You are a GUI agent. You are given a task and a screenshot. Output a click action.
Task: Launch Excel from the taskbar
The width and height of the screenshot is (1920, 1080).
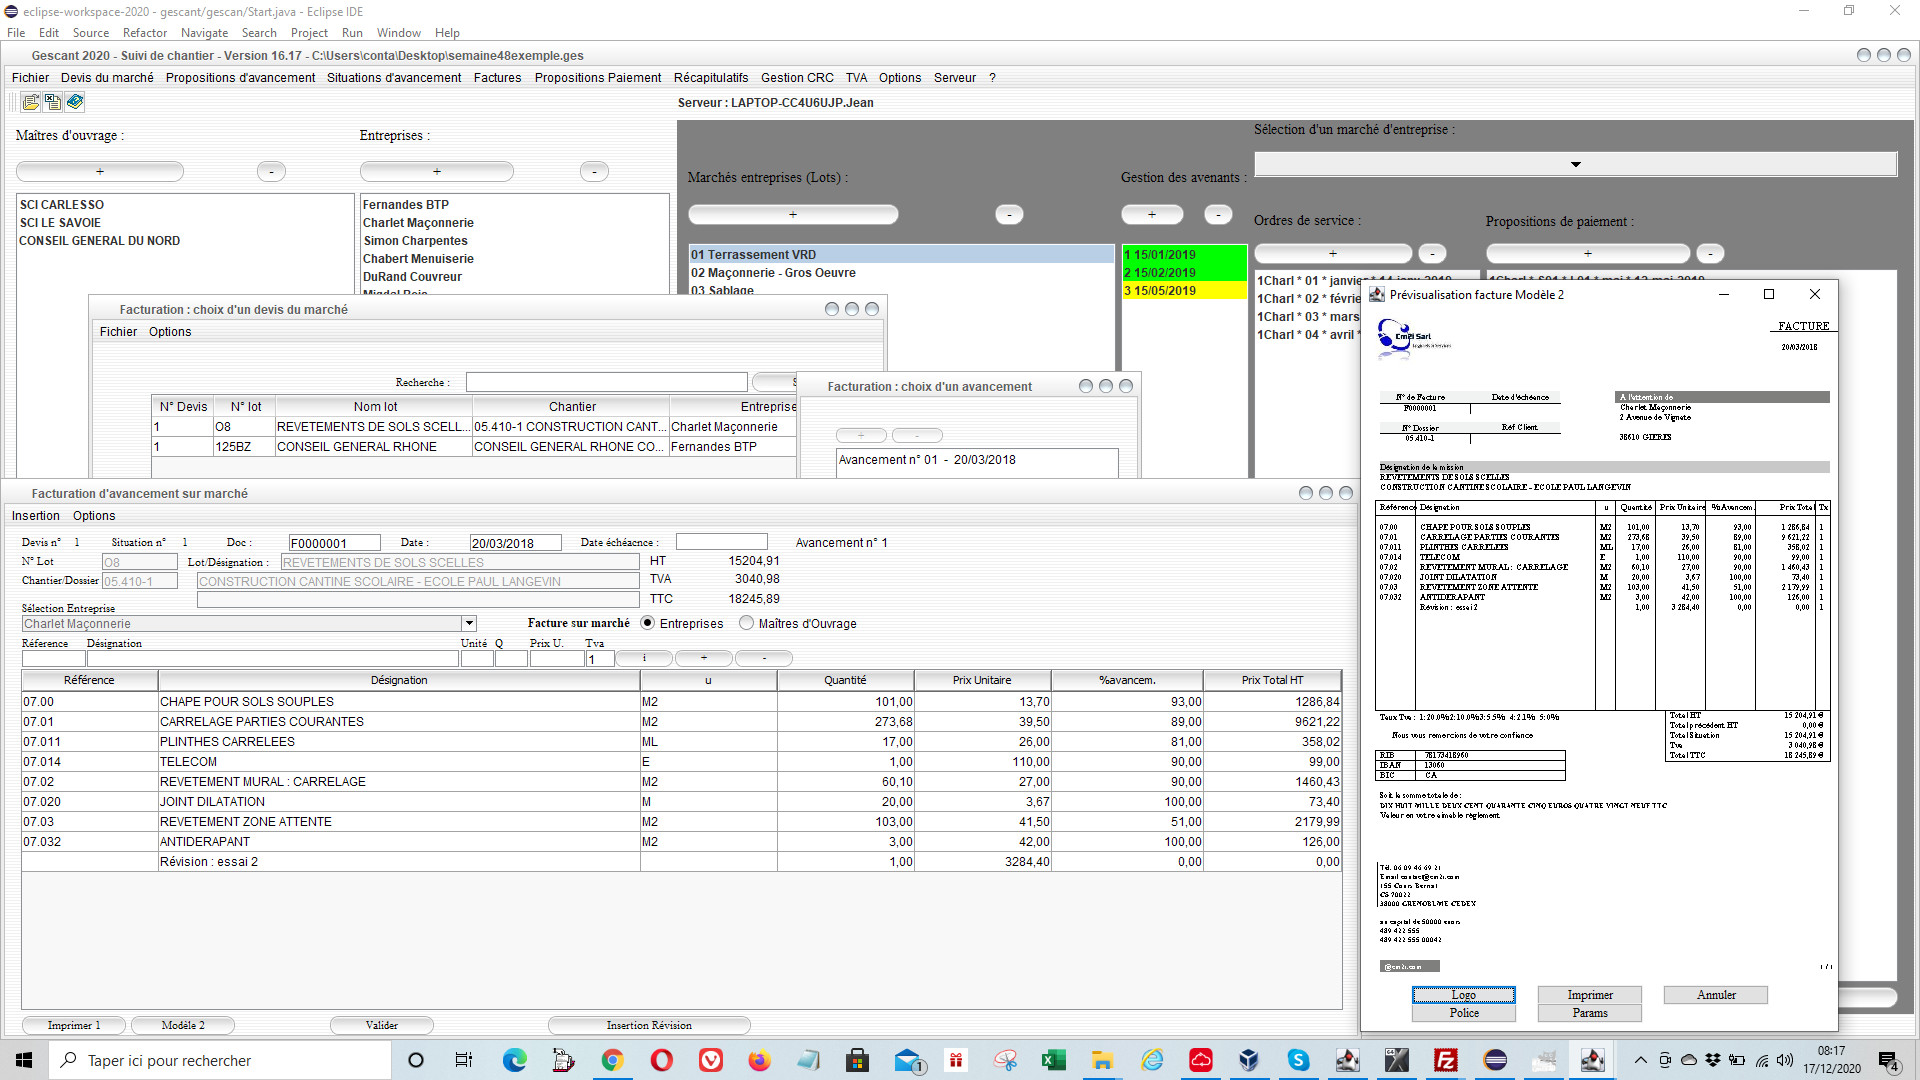pos(1053,1060)
